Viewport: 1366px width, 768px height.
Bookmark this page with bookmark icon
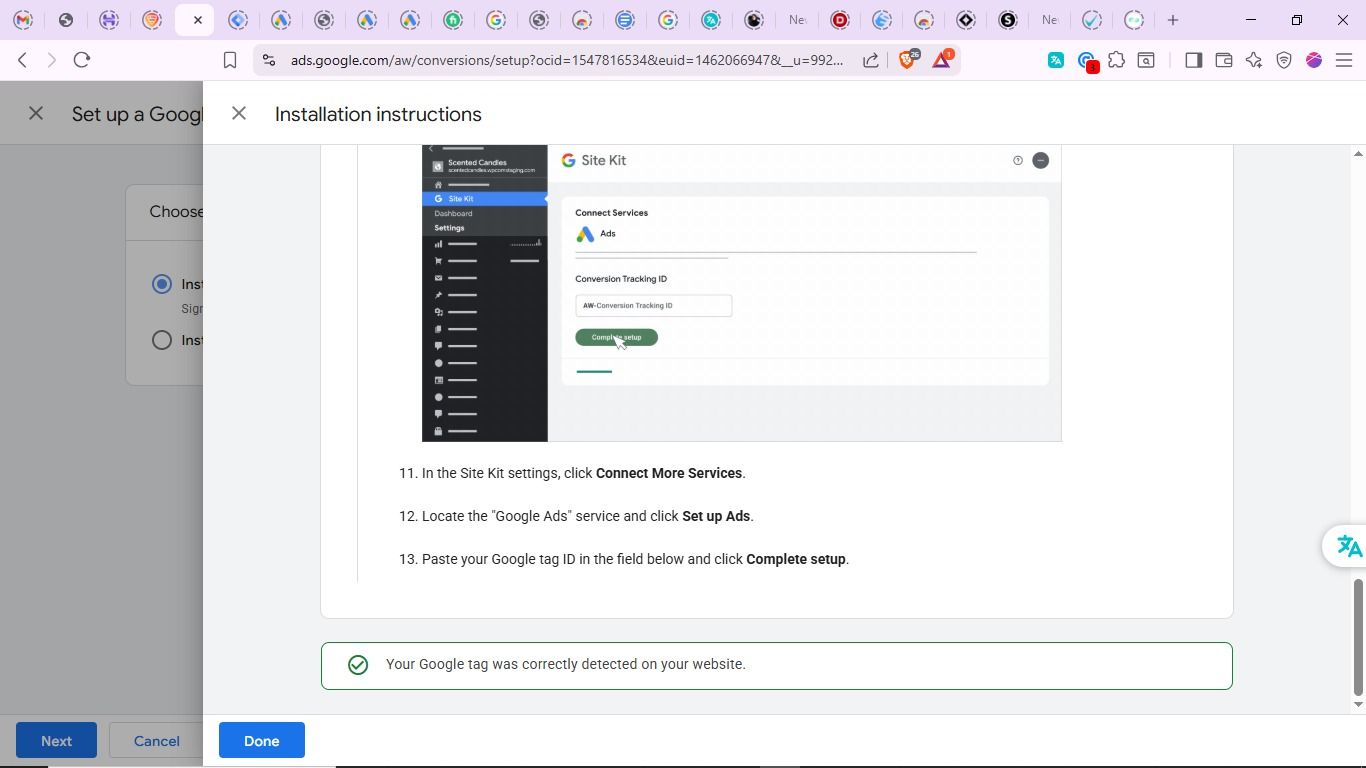coord(230,61)
